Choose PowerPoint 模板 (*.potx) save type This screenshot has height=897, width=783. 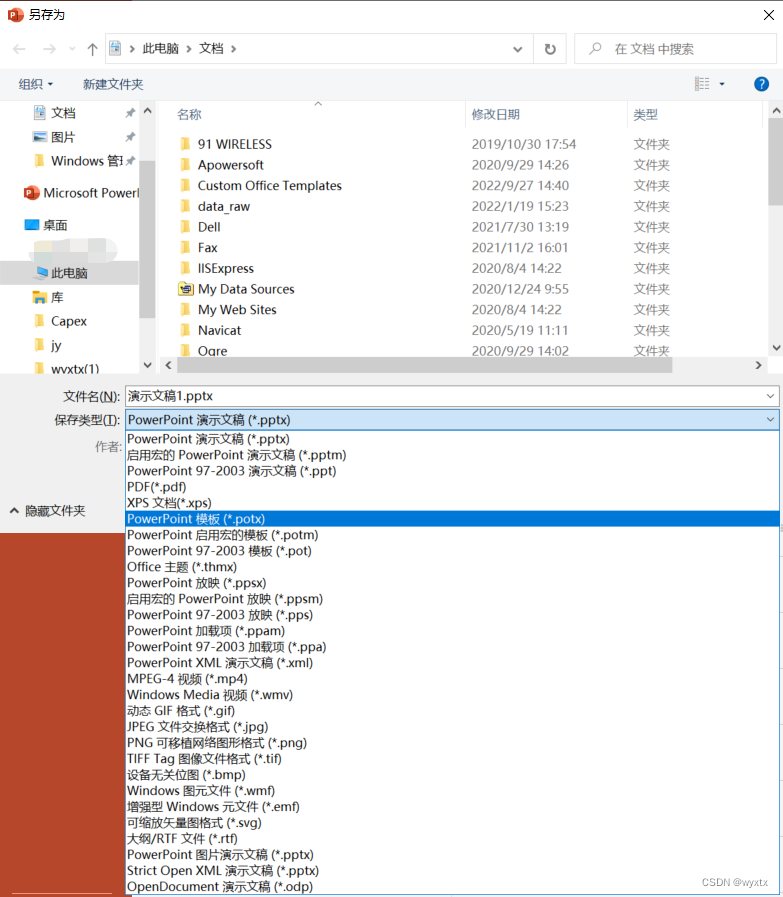click(452, 519)
